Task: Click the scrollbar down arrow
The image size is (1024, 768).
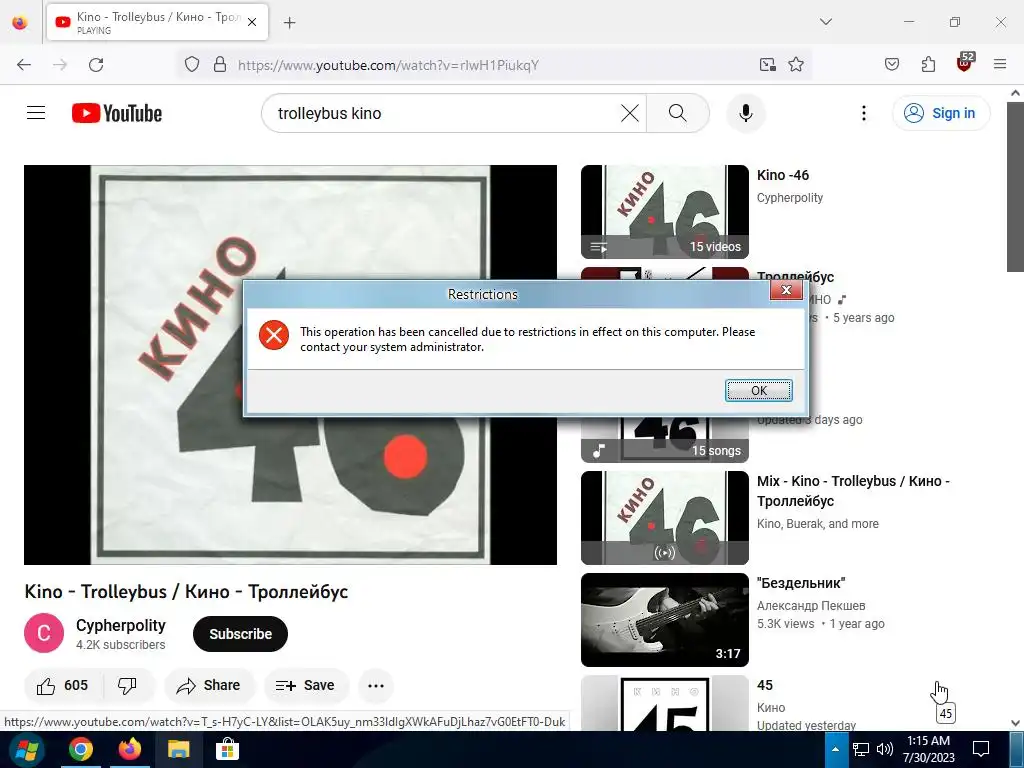Action: 1015,723
